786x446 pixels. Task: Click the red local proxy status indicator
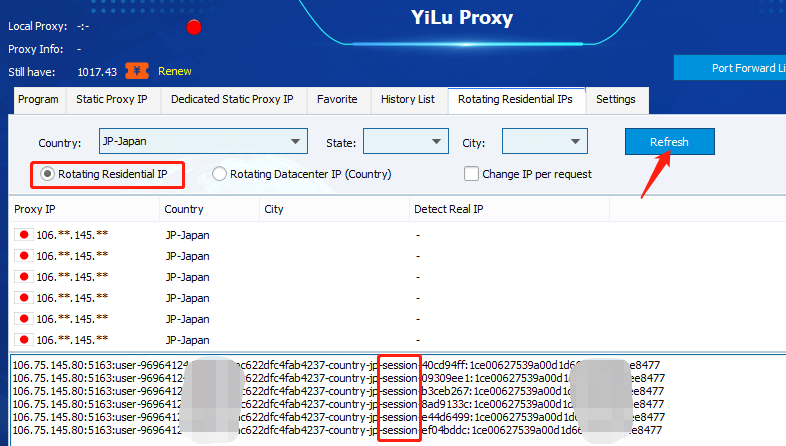pos(194,27)
